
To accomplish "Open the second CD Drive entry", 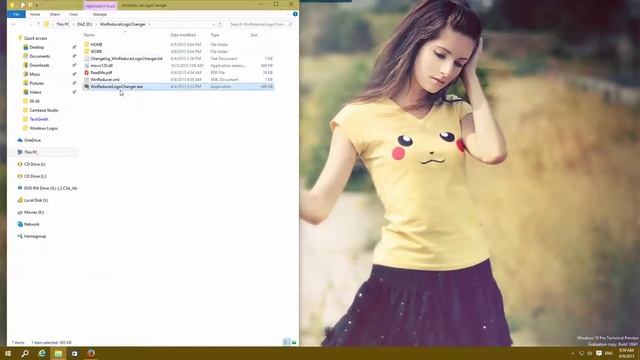I will 35,176.
